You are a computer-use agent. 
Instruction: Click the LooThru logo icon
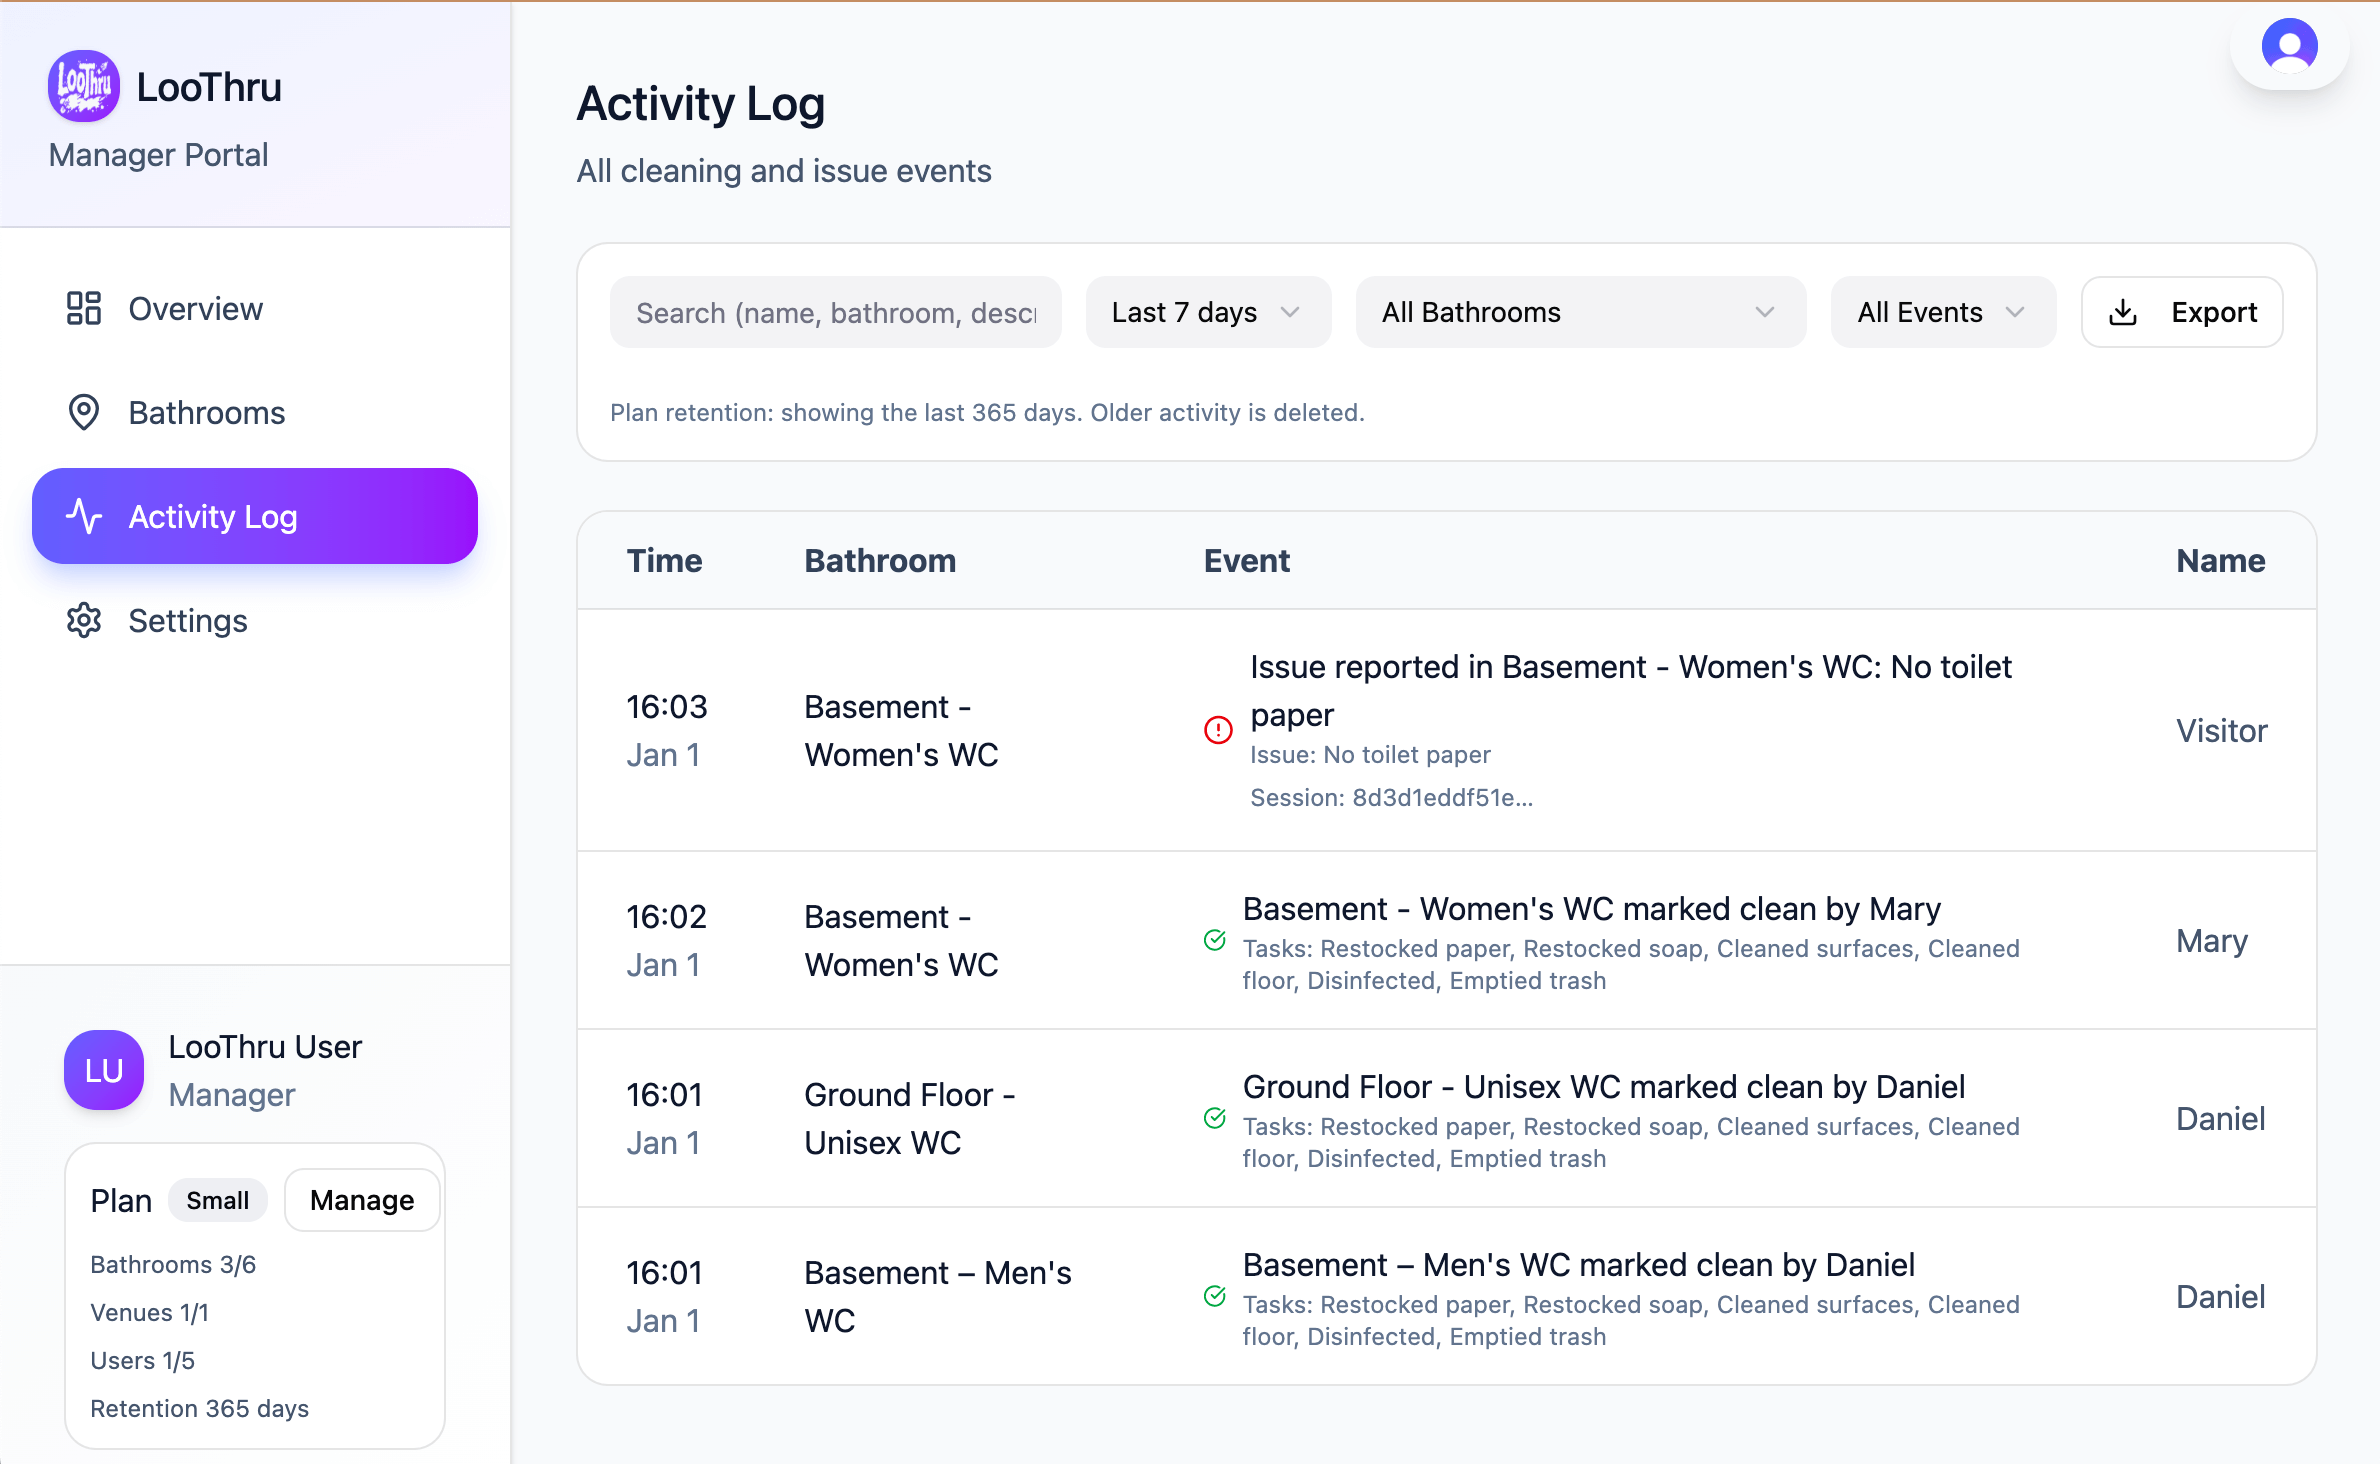83,86
